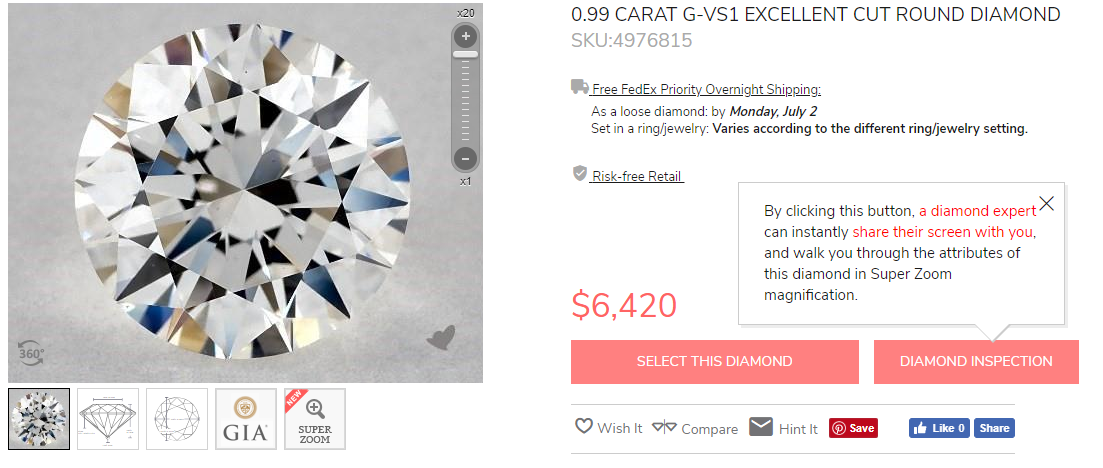Open the Risk-free Retail link
Screen dimensions: 1103x468
(637, 176)
